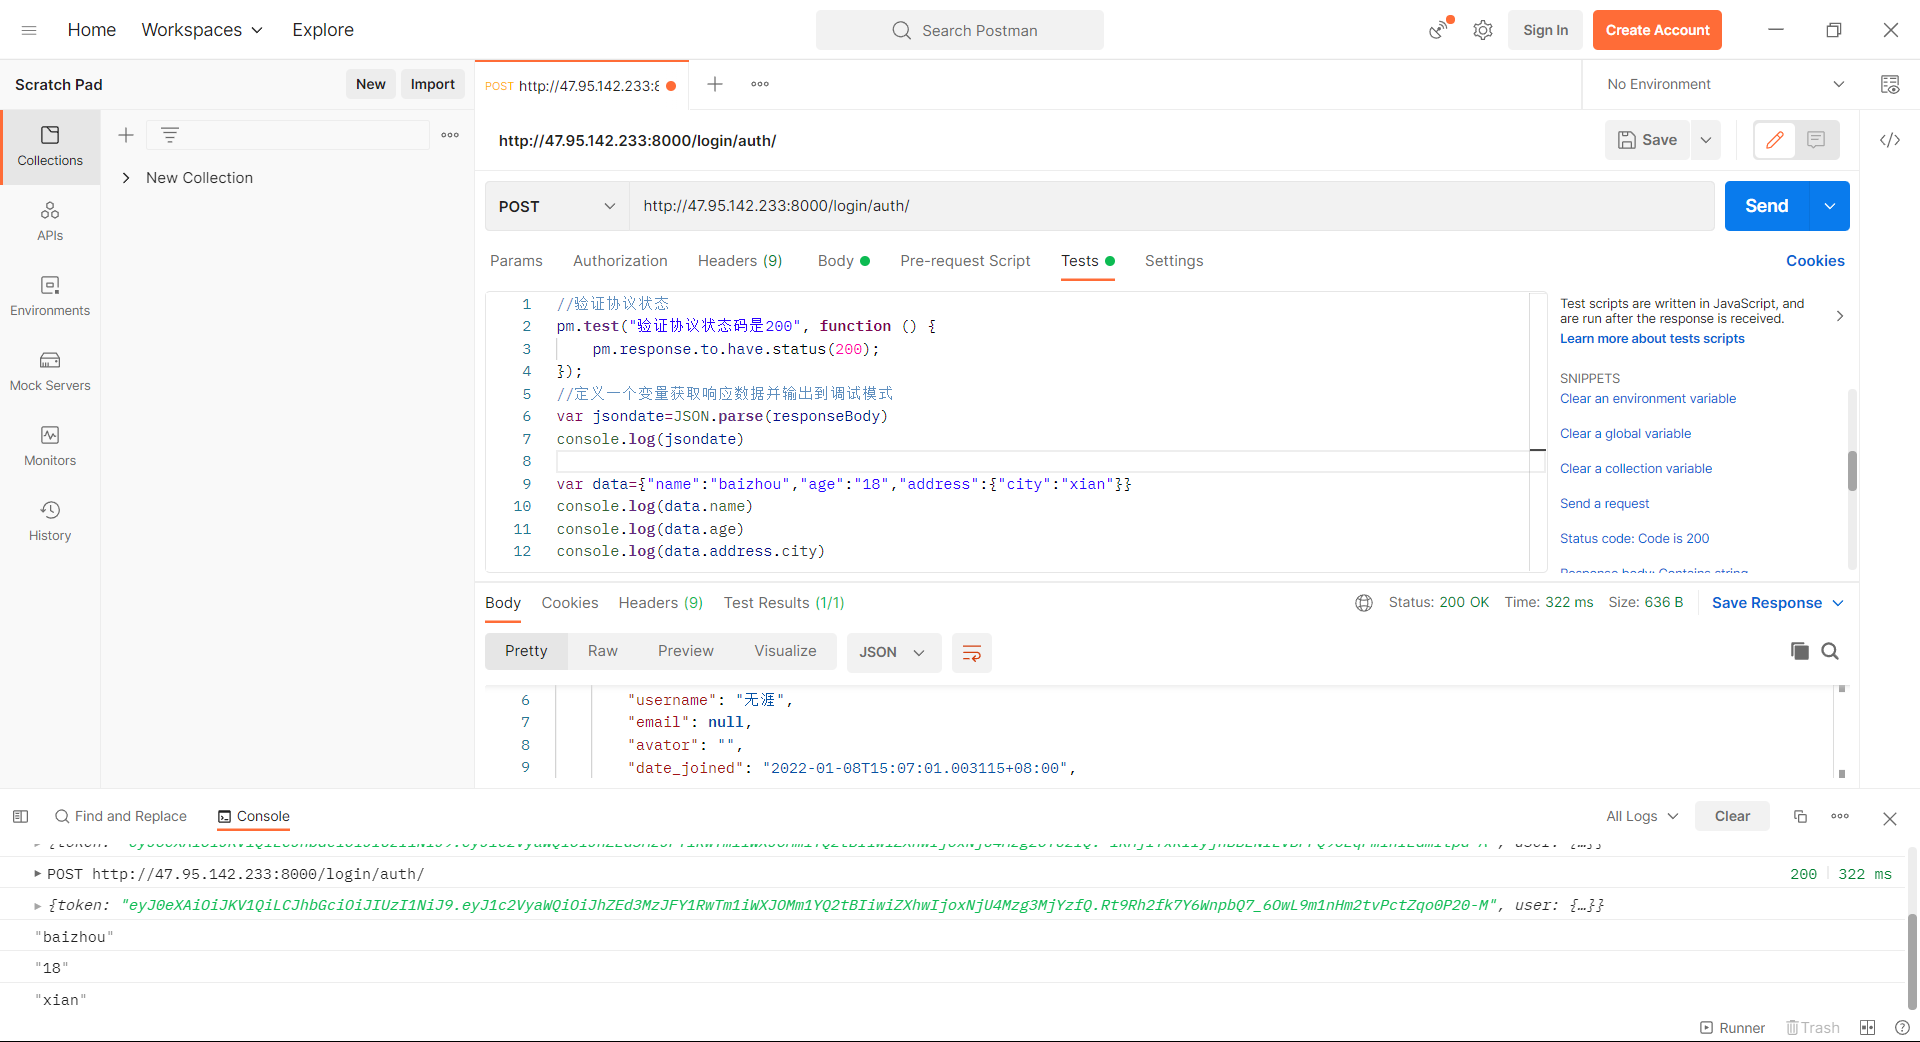1920x1042 pixels.
Task: Filter console with All Logs dropdown
Action: point(1642,816)
